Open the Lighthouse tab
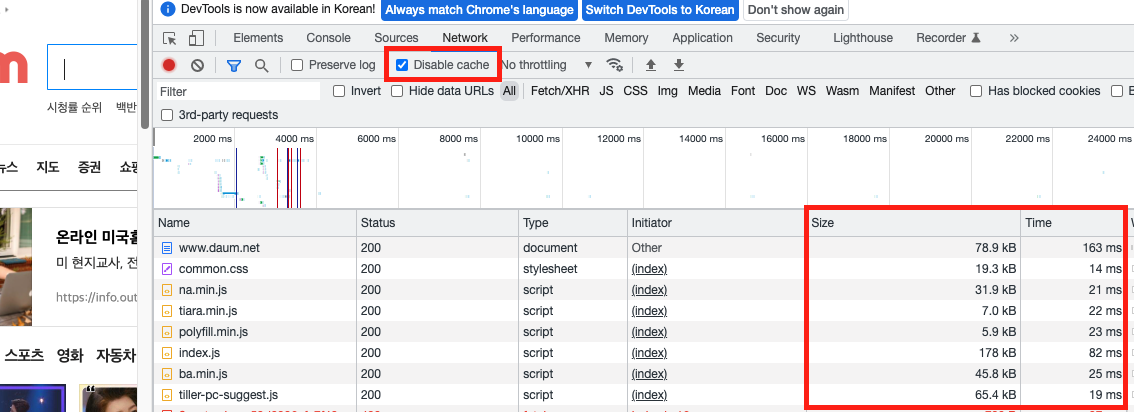The width and height of the screenshot is (1134, 412). pos(863,38)
